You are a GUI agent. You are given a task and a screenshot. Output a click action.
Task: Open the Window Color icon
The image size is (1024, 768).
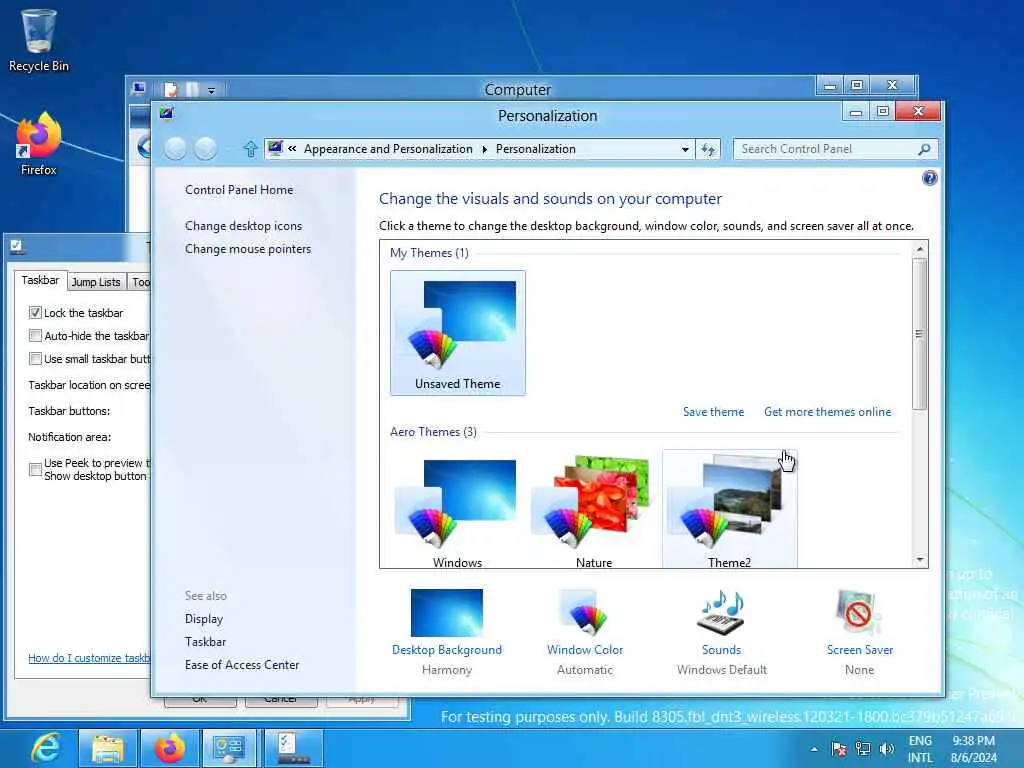[x=585, y=613]
